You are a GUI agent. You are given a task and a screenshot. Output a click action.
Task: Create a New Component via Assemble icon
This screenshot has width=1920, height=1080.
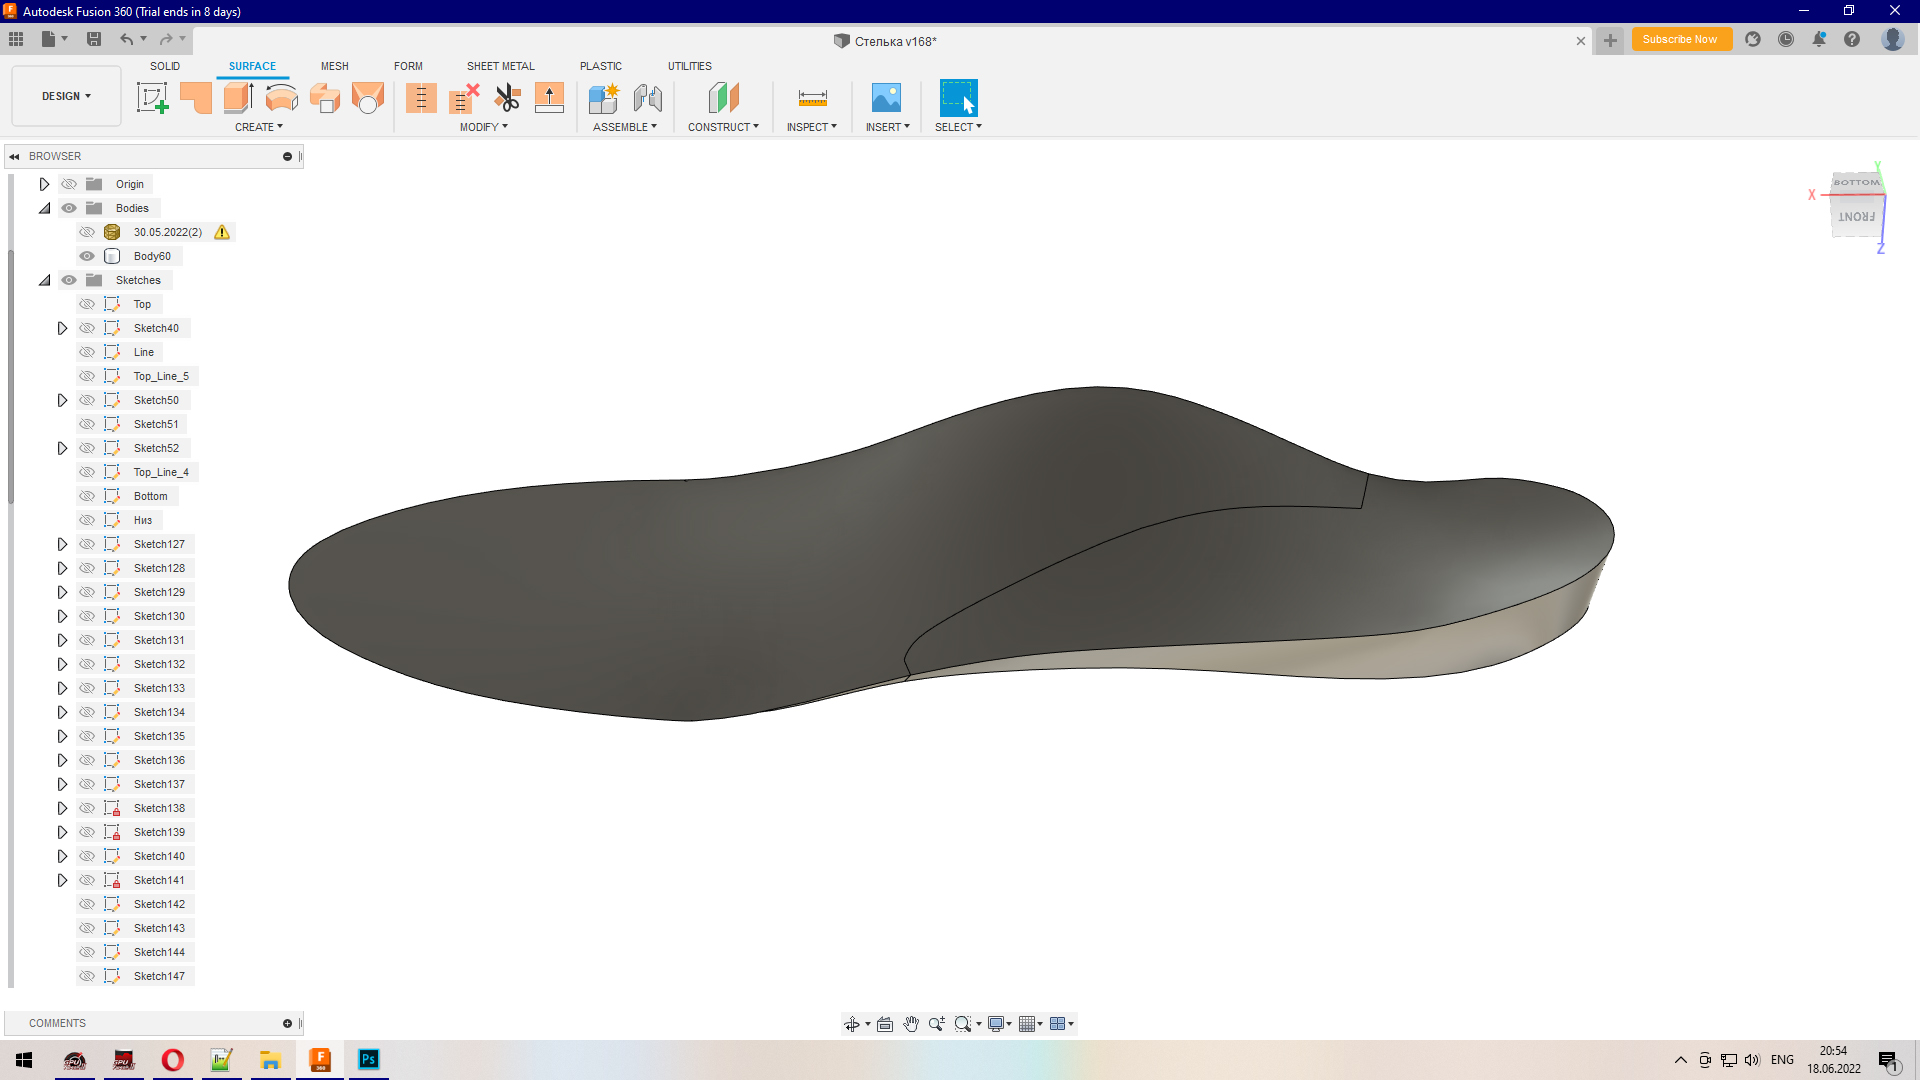tap(604, 97)
